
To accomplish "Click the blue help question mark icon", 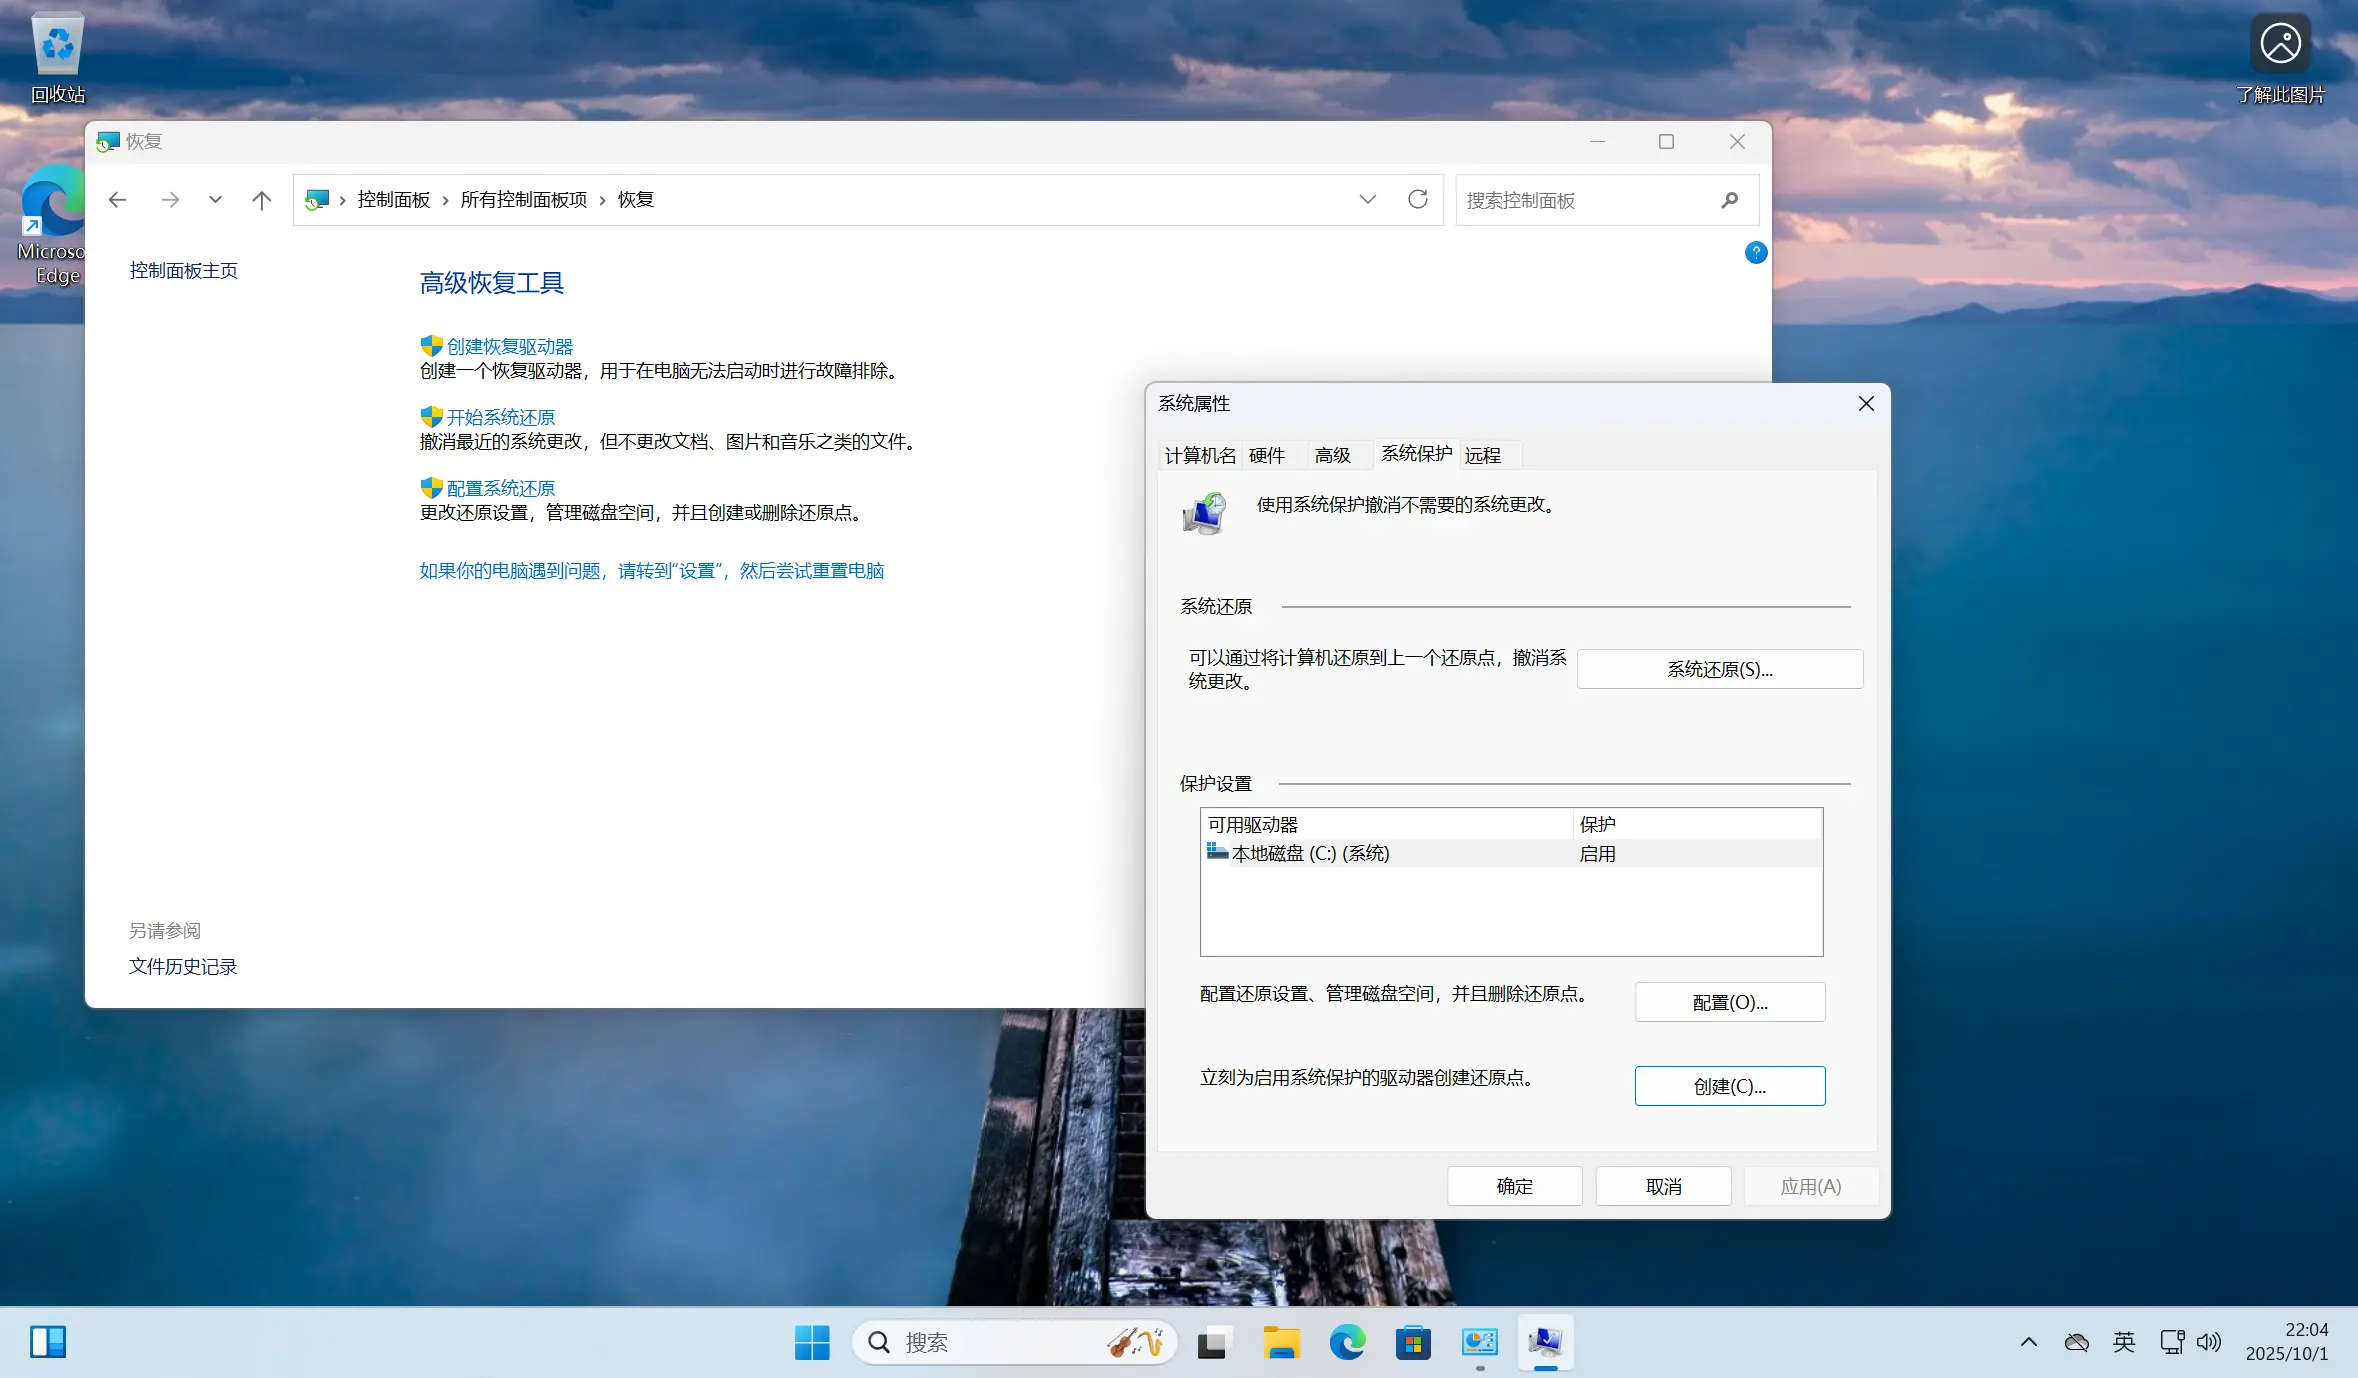I will [x=1755, y=253].
